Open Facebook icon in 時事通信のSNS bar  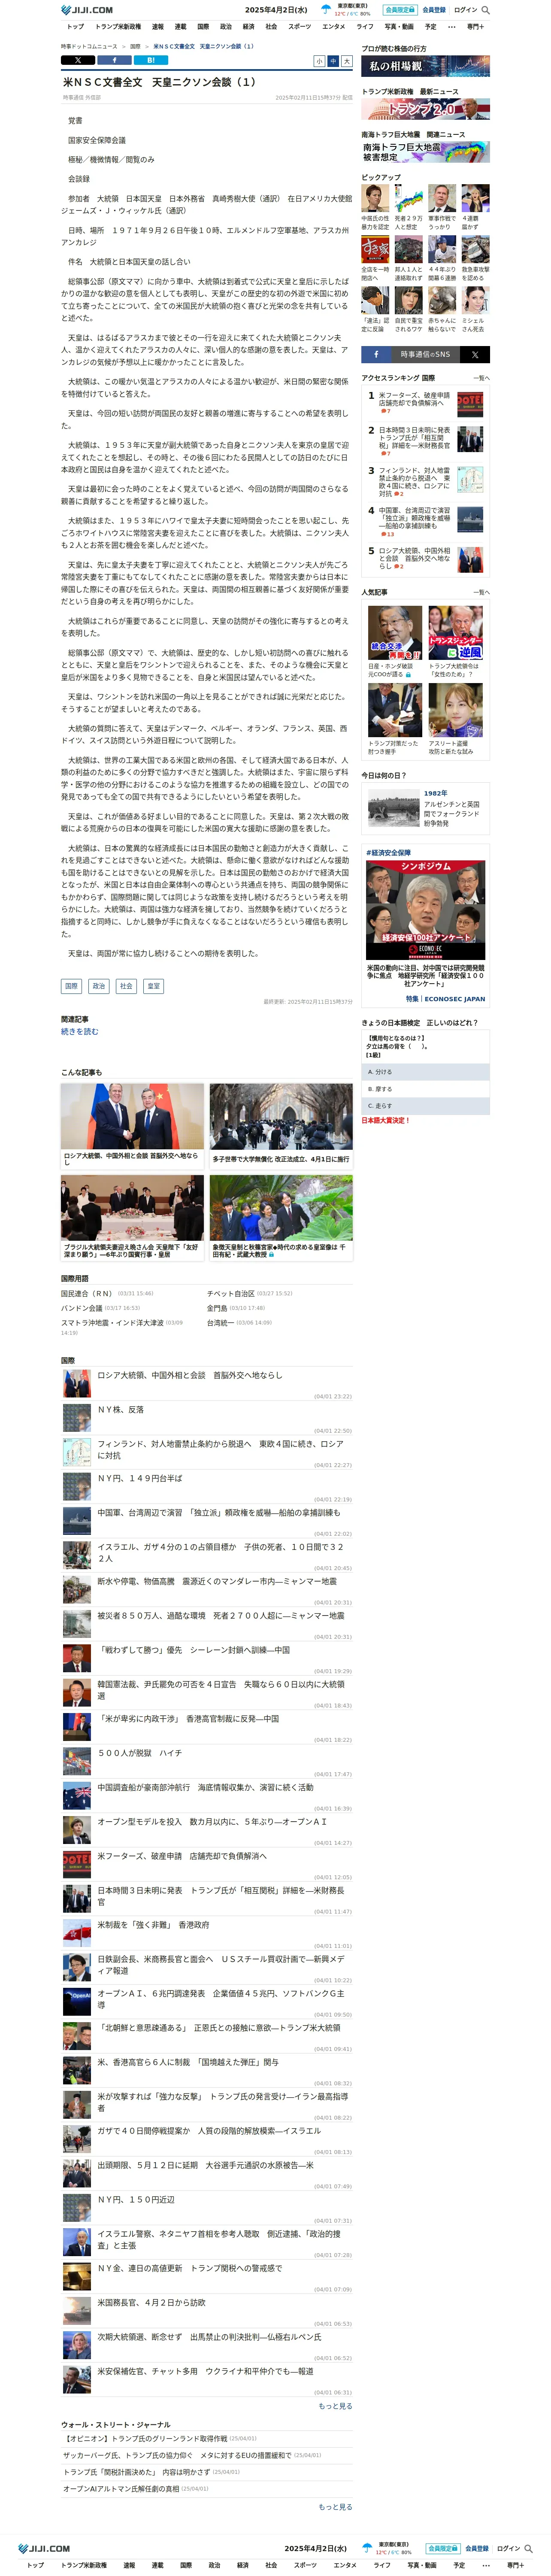tap(376, 354)
